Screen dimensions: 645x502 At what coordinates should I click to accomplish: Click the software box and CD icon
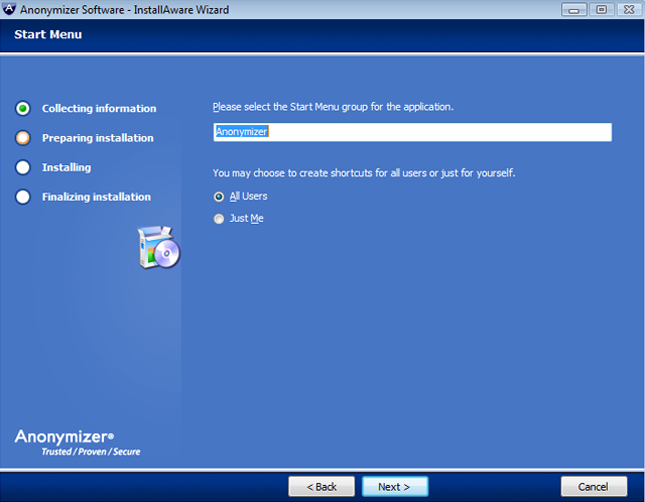click(x=158, y=247)
